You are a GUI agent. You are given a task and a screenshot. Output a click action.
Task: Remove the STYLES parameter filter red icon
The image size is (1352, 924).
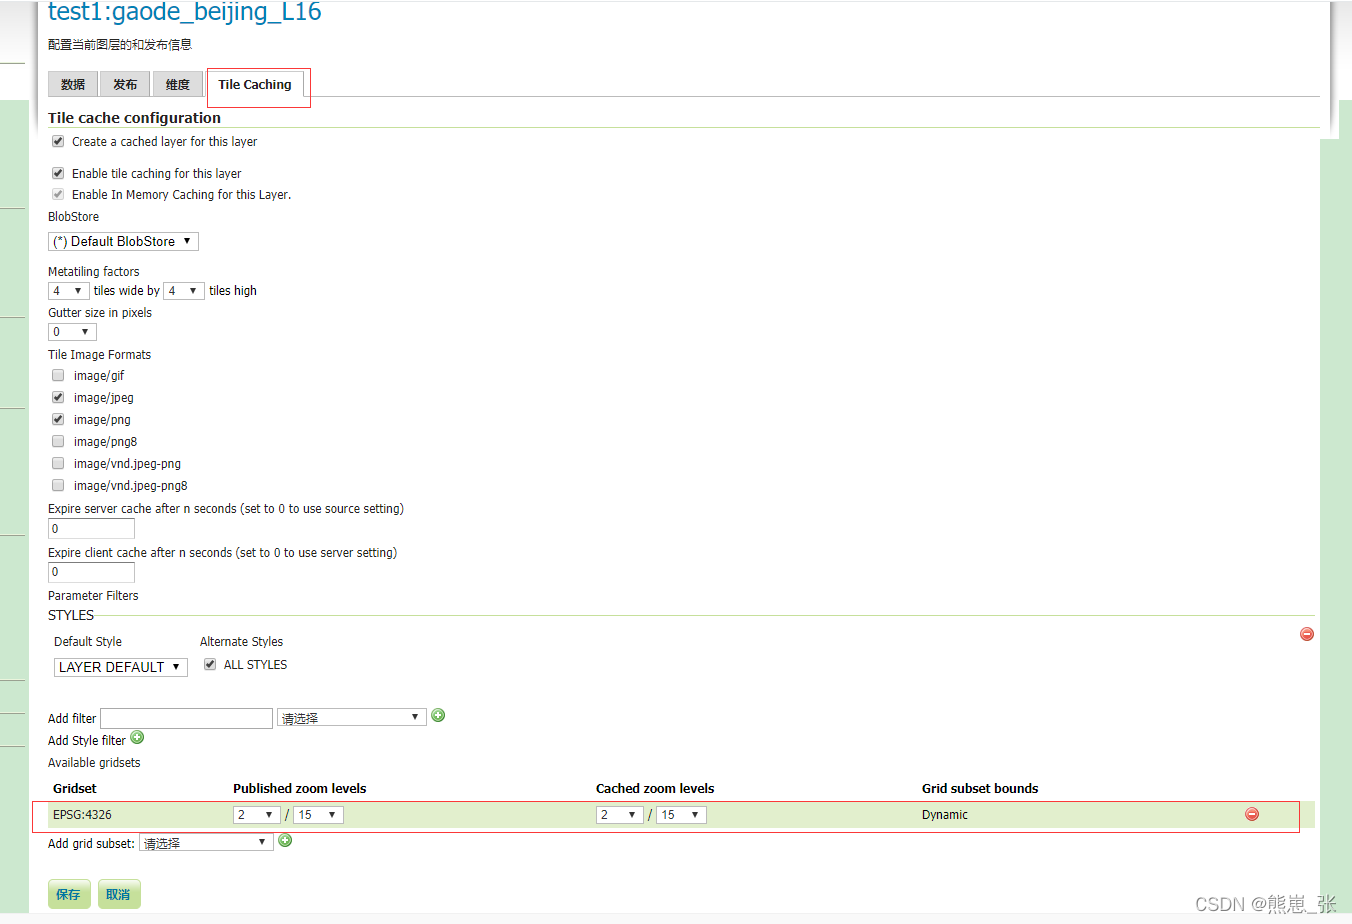tap(1306, 634)
